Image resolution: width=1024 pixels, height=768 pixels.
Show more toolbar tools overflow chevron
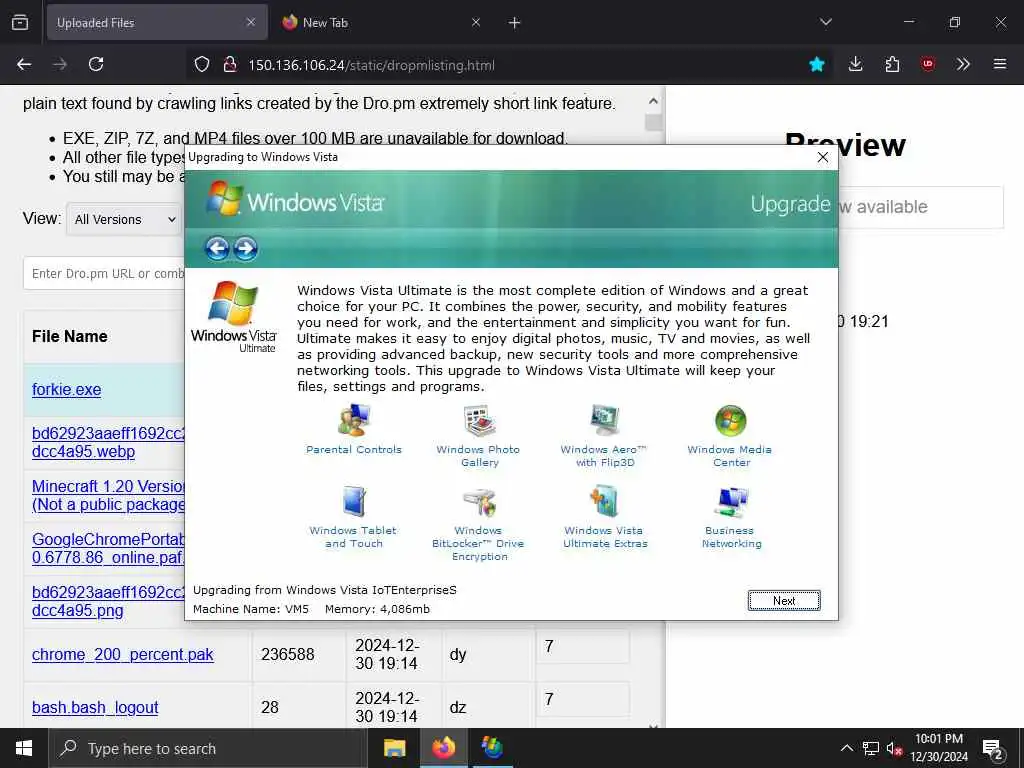(963, 64)
